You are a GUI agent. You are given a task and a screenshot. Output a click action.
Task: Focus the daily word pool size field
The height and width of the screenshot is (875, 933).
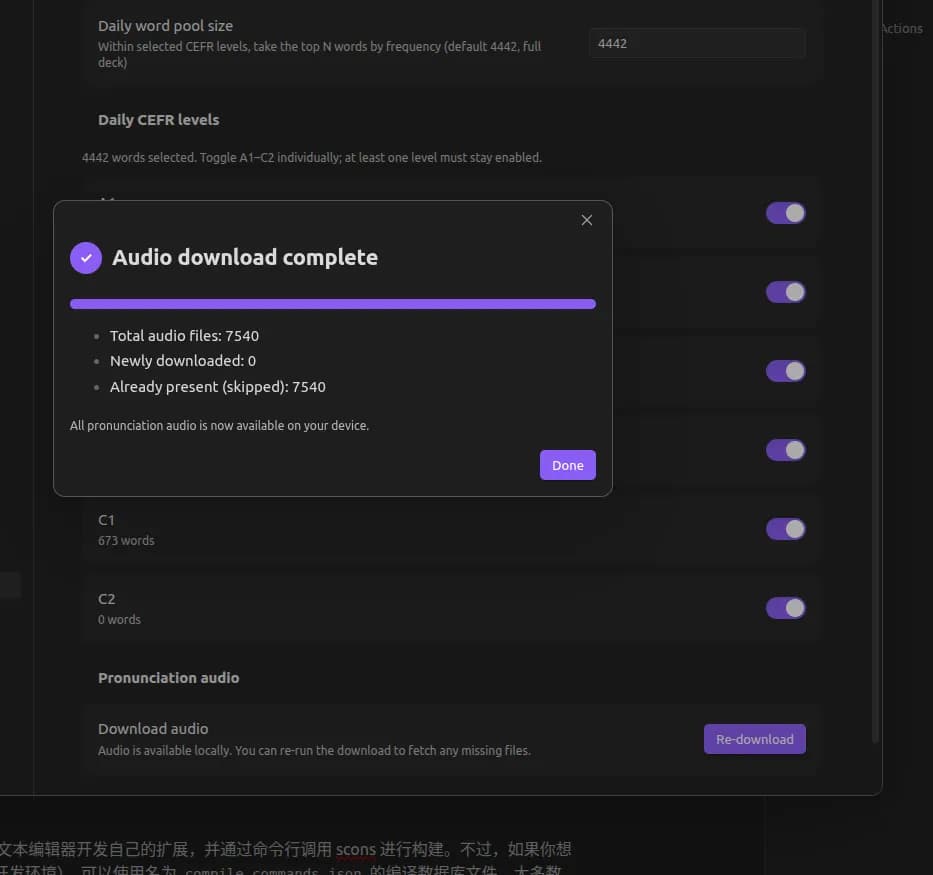point(697,43)
